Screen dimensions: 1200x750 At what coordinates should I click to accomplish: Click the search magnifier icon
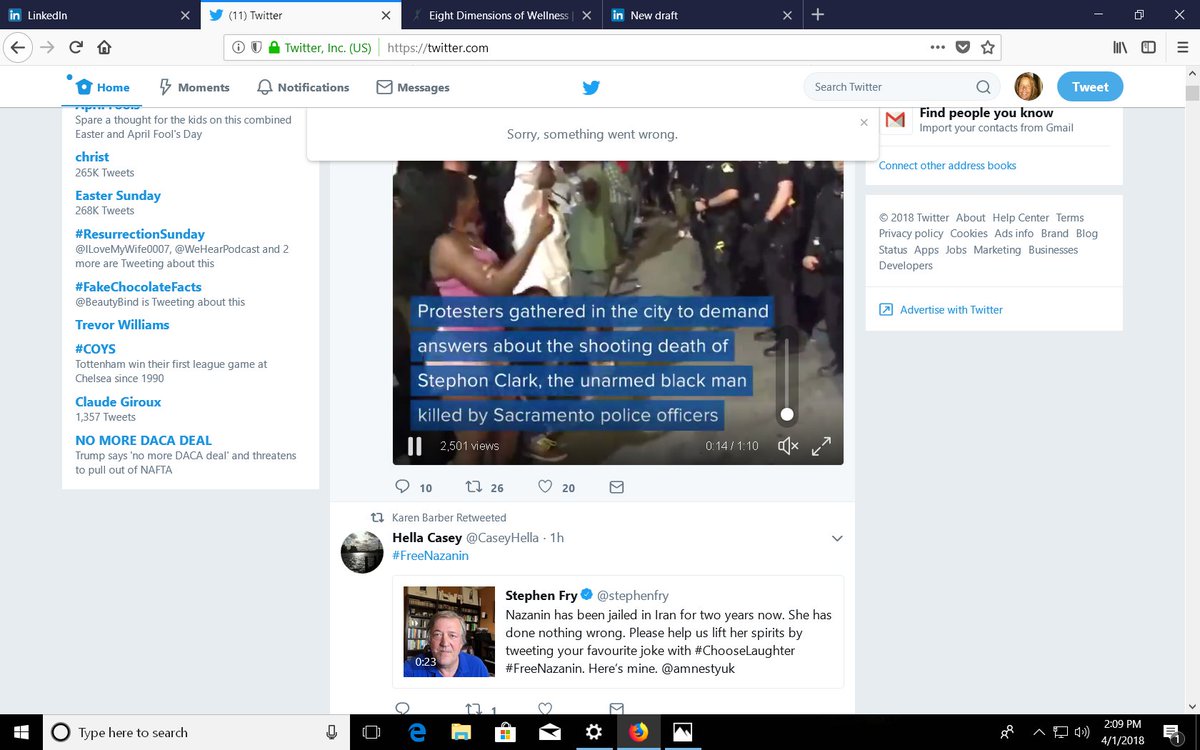983,87
